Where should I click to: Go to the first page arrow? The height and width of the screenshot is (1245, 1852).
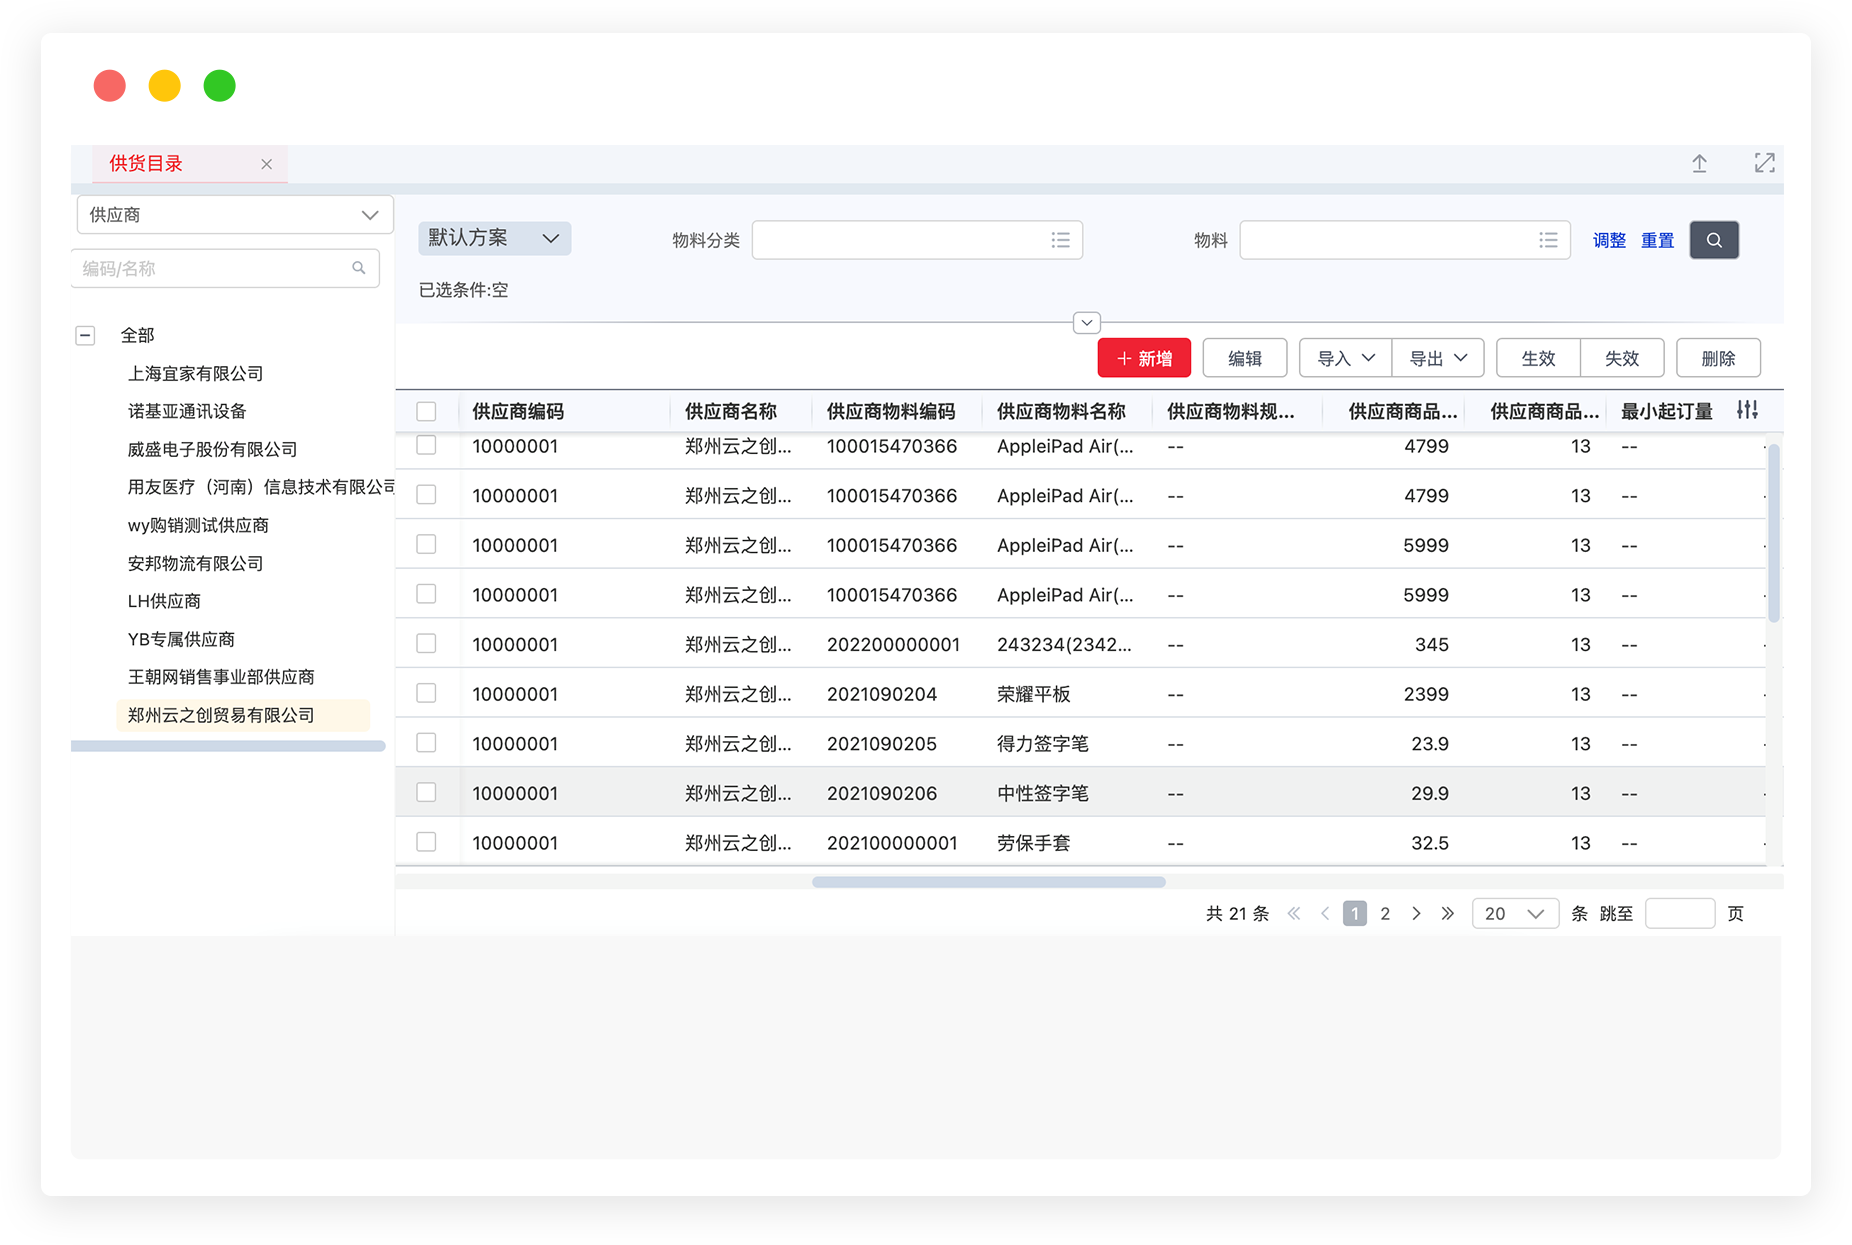(x=1294, y=913)
